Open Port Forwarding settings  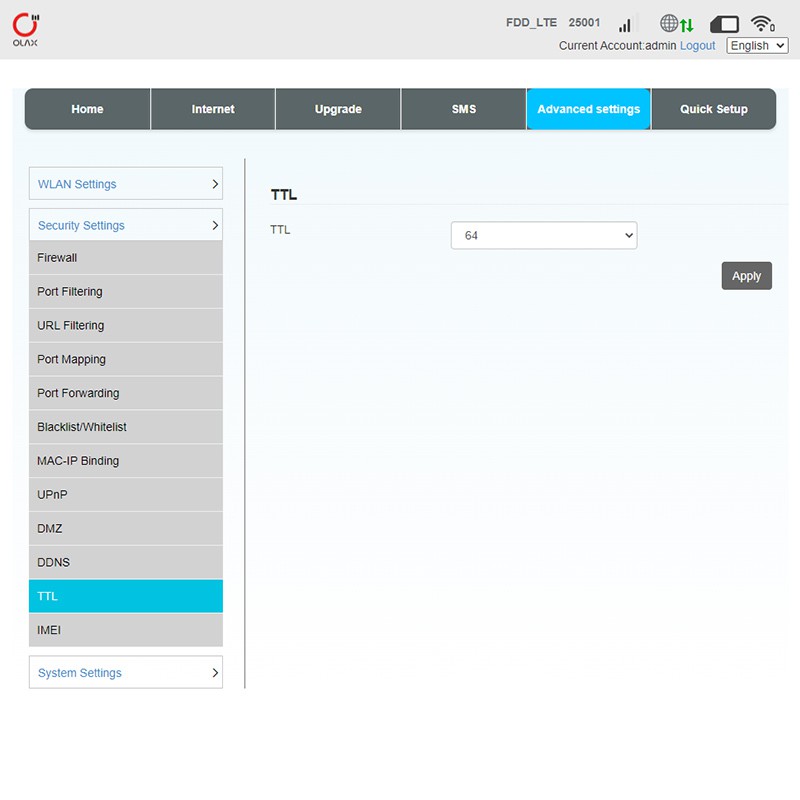click(125, 393)
